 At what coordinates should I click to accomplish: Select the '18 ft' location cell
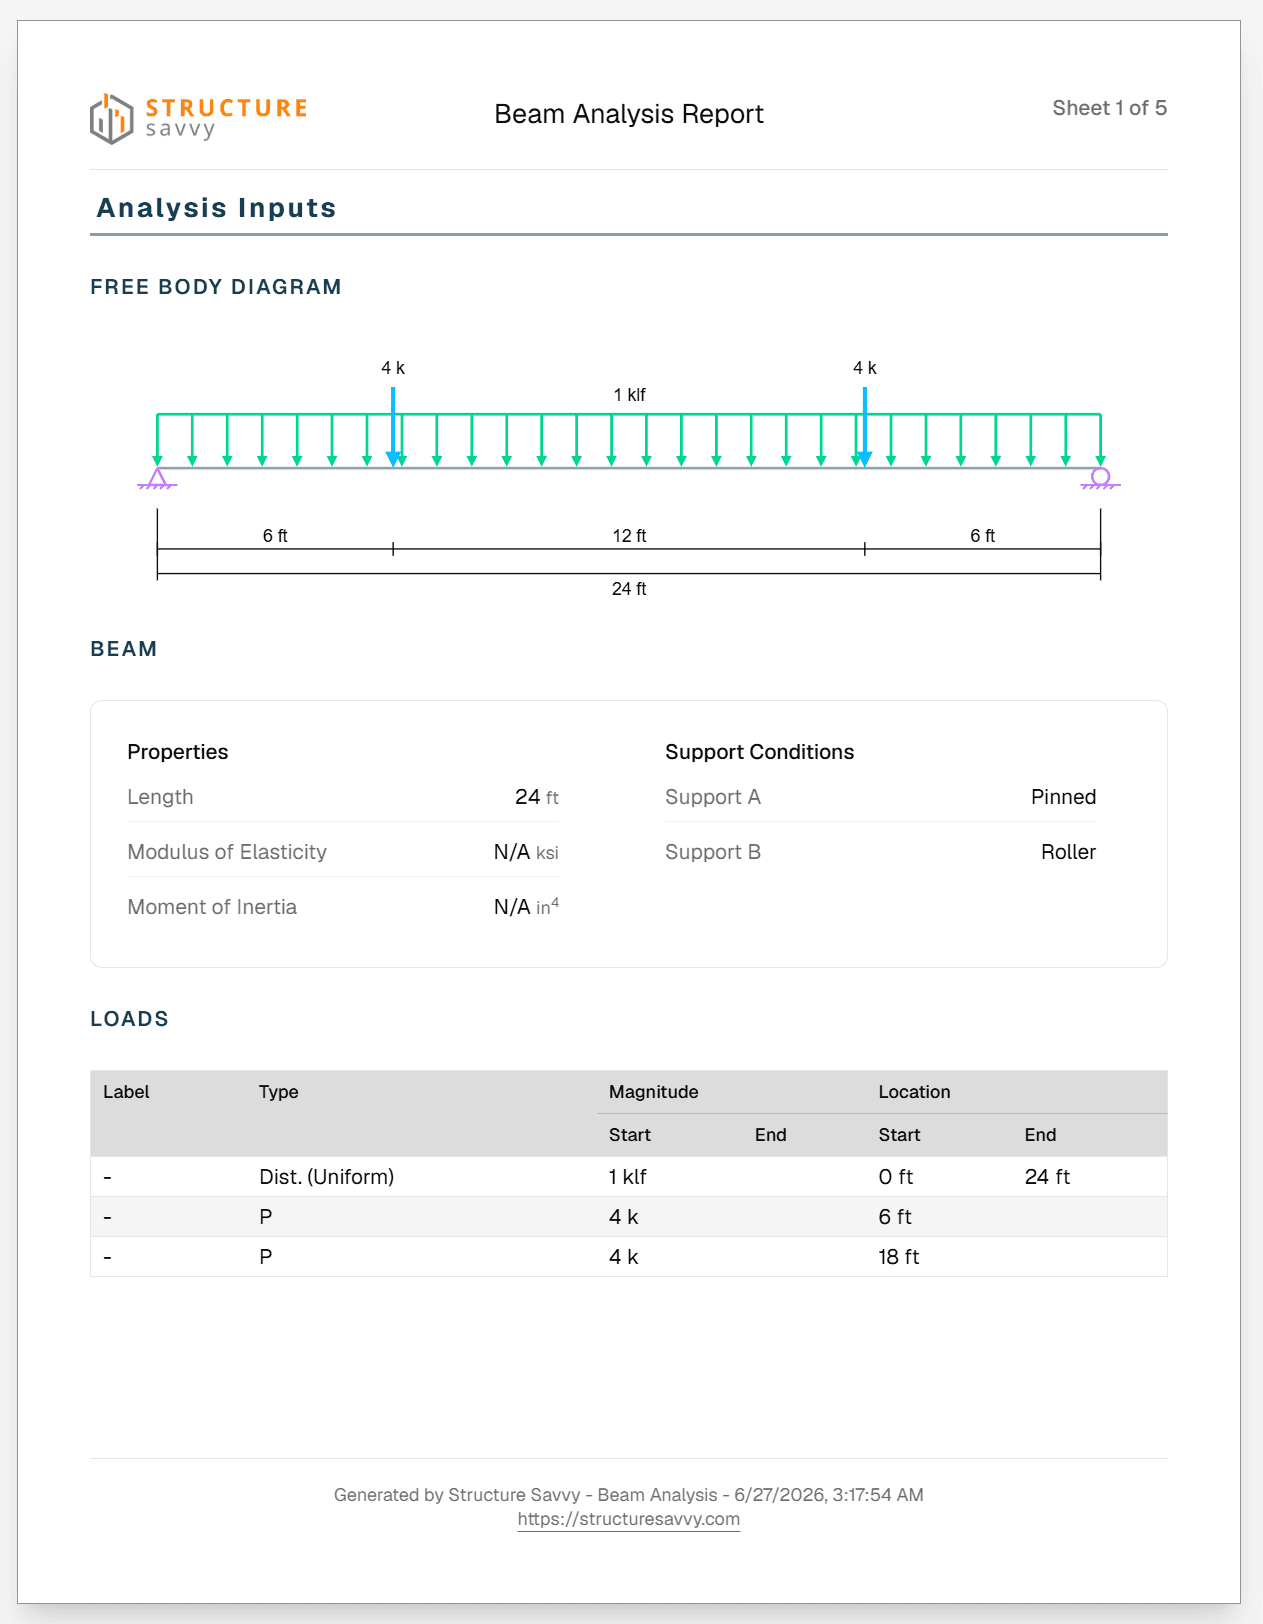click(899, 1257)
